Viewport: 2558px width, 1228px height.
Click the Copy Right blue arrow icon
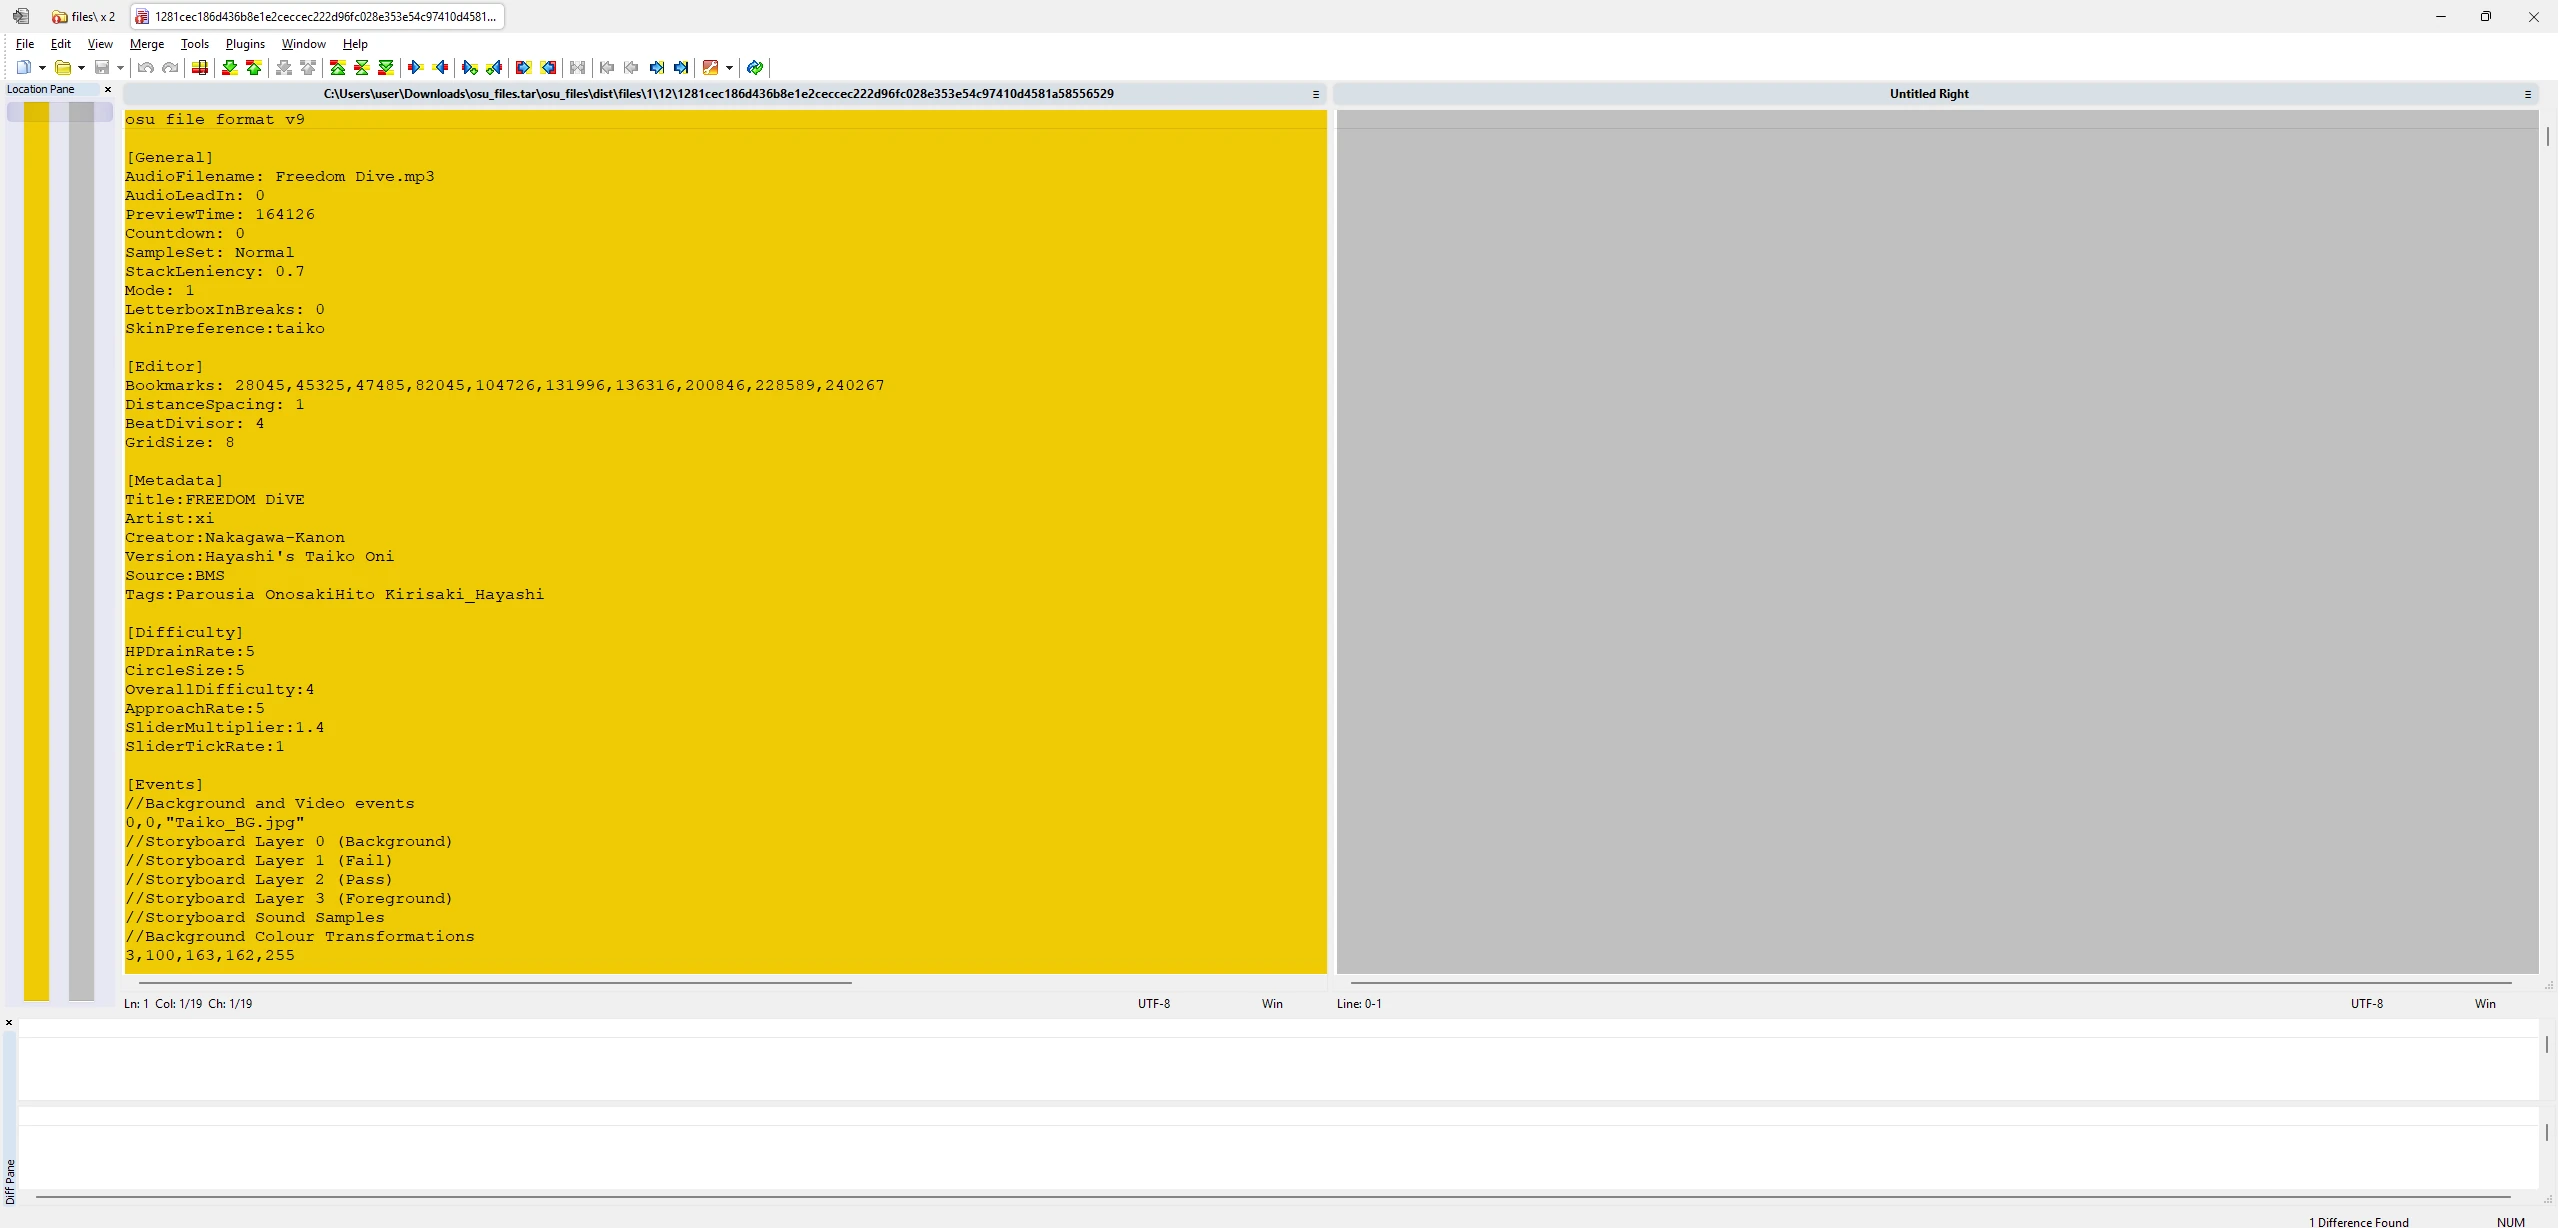point(416,68)
